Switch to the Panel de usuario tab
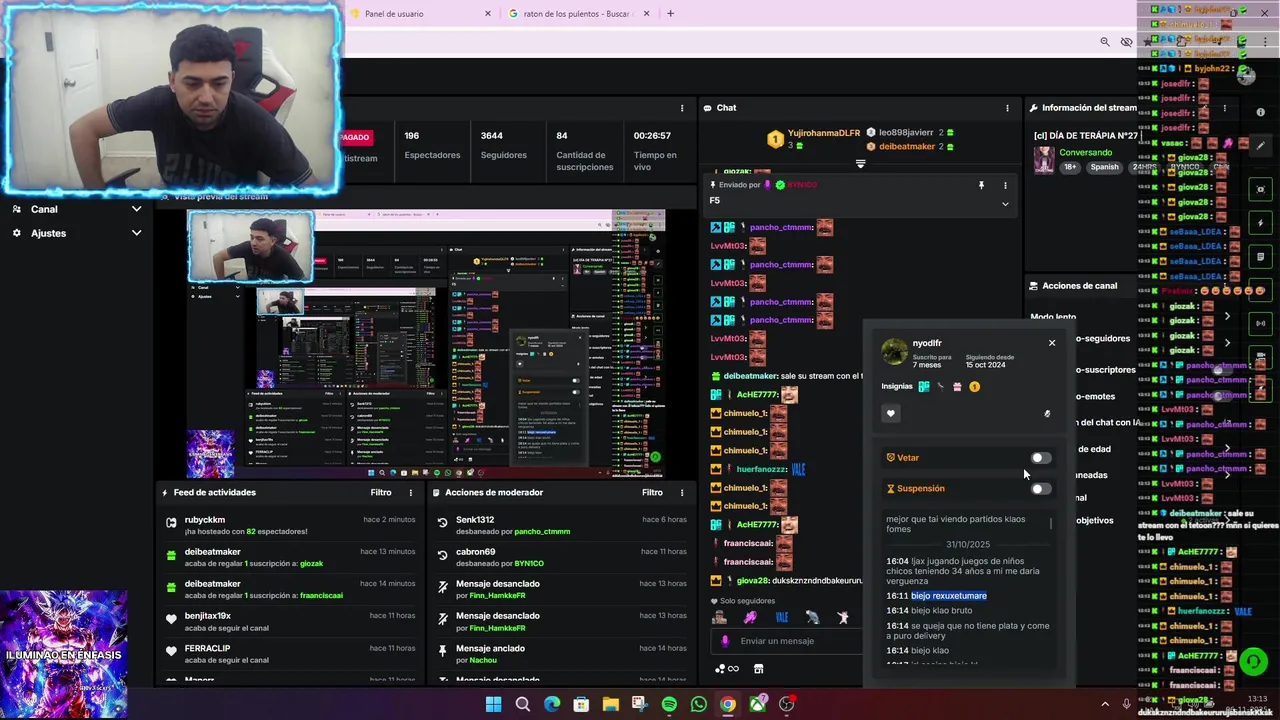1280x720 pixels. point(418,14)
